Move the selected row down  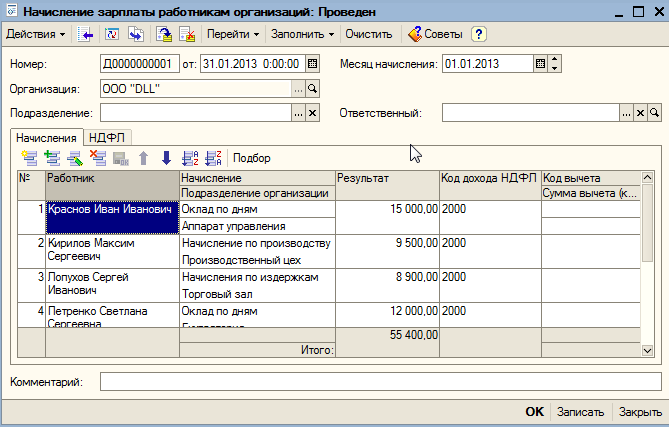[x=166, y=157]
